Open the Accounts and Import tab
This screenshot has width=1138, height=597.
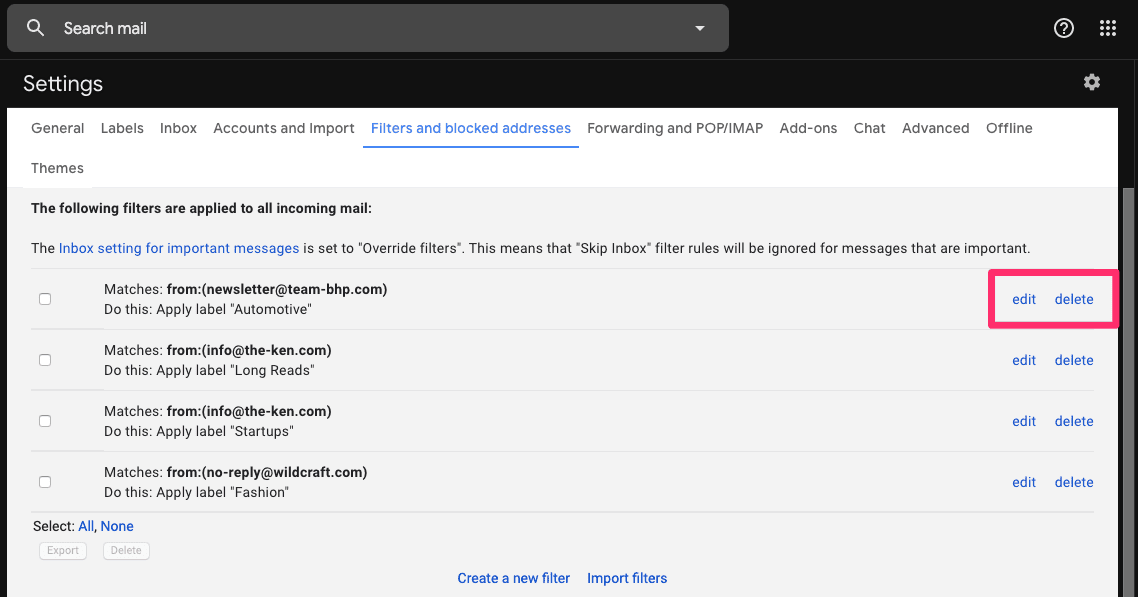[x=284, y=128]
